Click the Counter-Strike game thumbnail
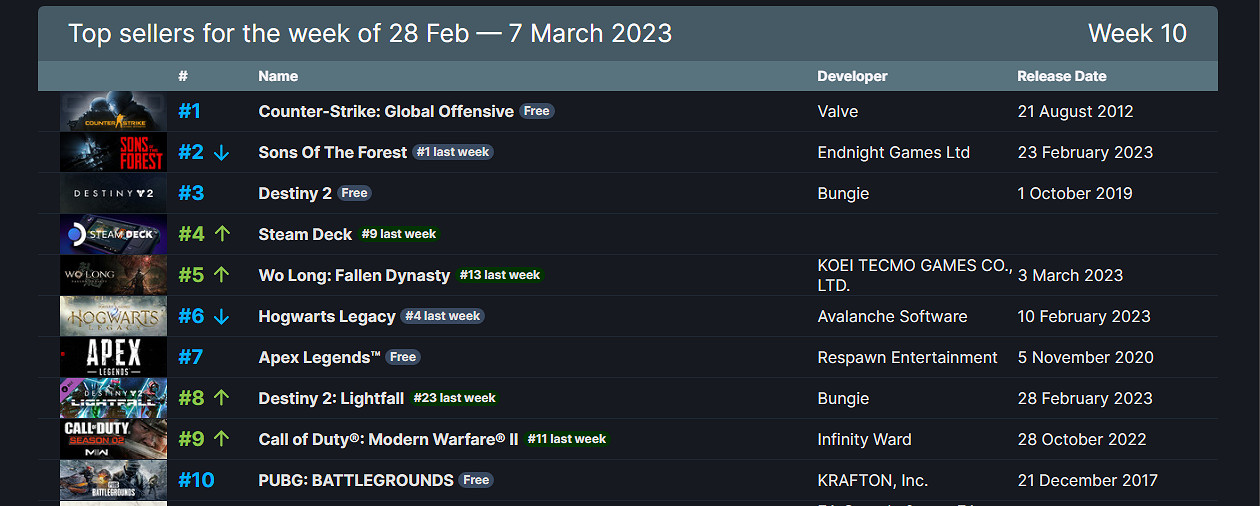The width and height of the screenshot is (1260, 506). 112,112
